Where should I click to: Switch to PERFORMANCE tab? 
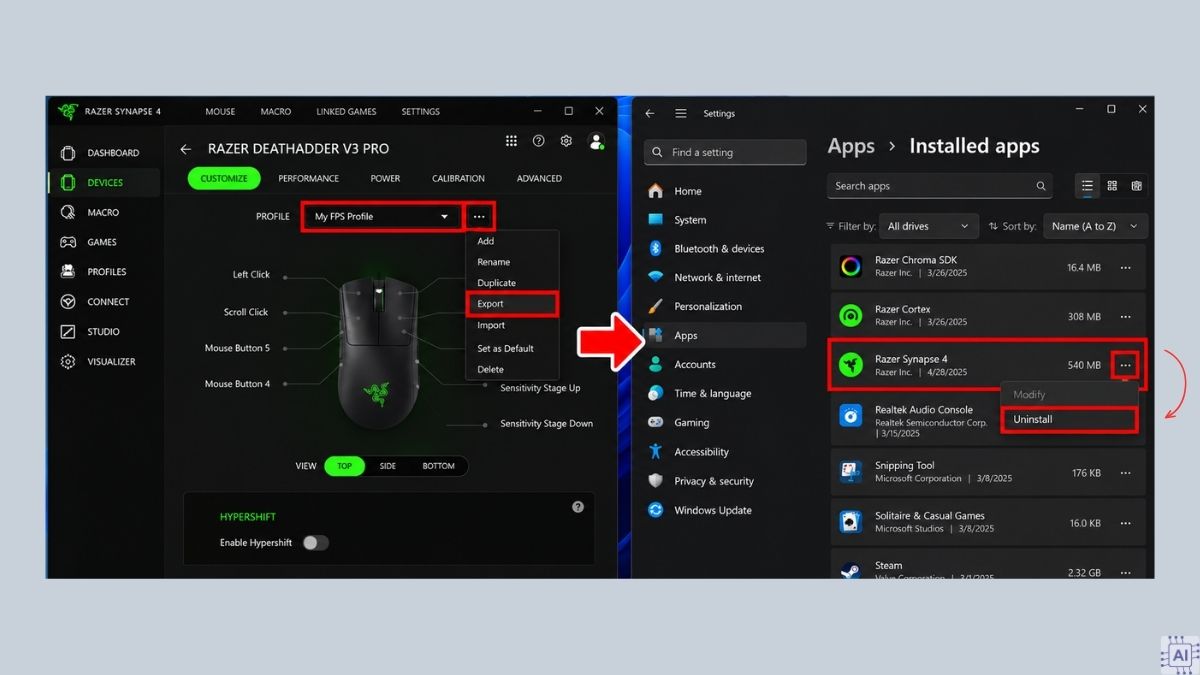coord(308,179)
